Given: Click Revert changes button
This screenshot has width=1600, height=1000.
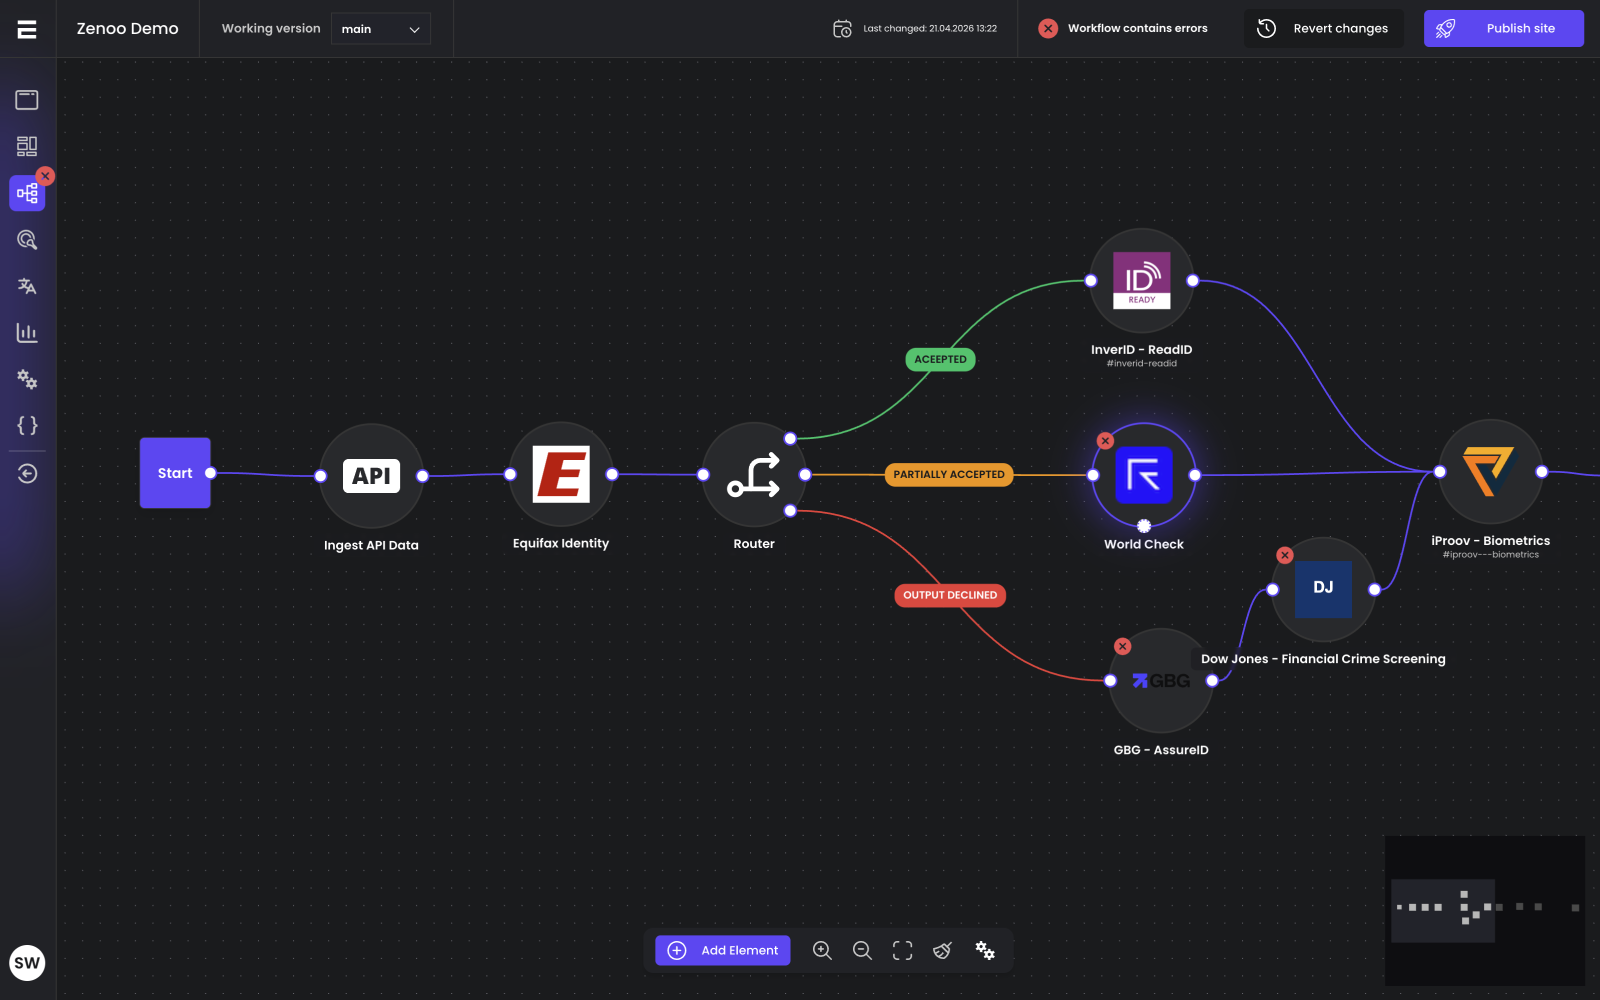Looking at the screenshot, I should 1324,29.
